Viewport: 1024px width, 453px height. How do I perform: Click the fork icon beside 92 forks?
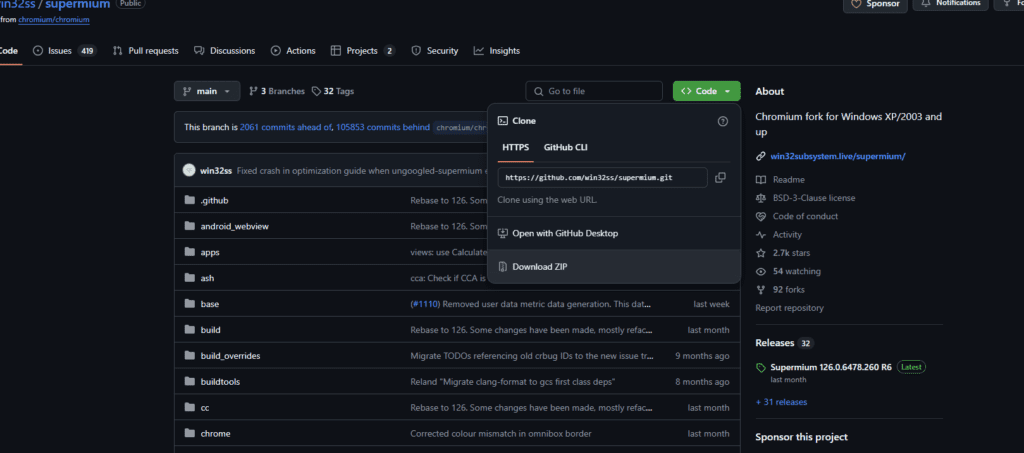(x=760, y=289)
